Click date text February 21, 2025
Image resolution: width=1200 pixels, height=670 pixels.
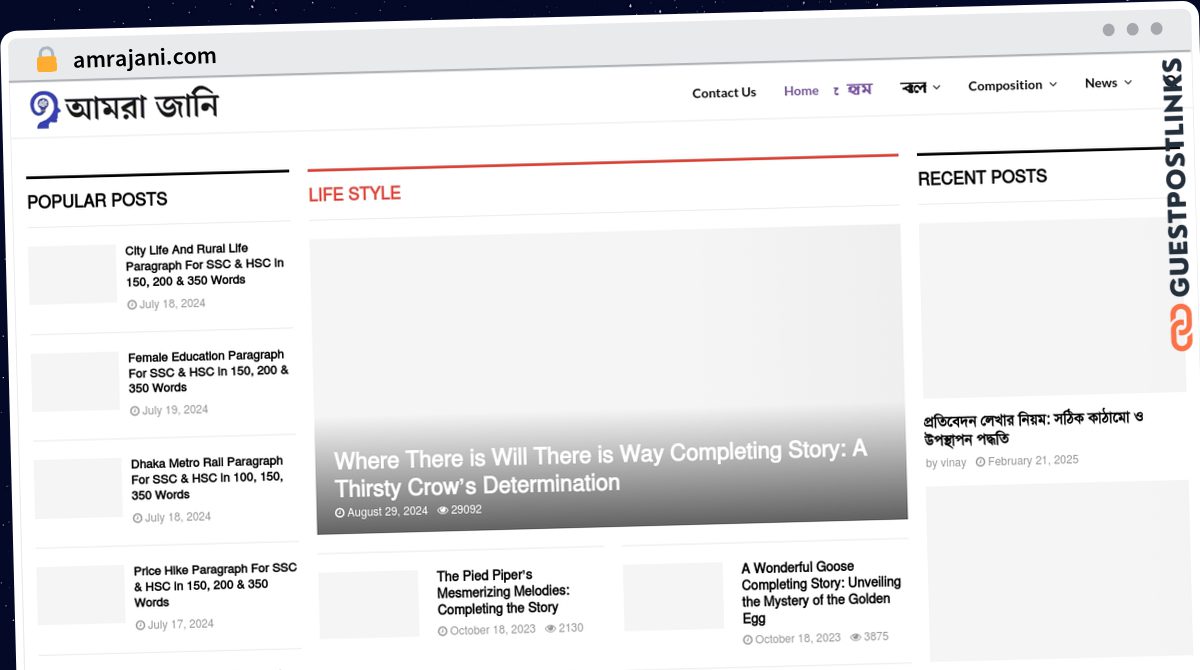tap(1033, 461)
